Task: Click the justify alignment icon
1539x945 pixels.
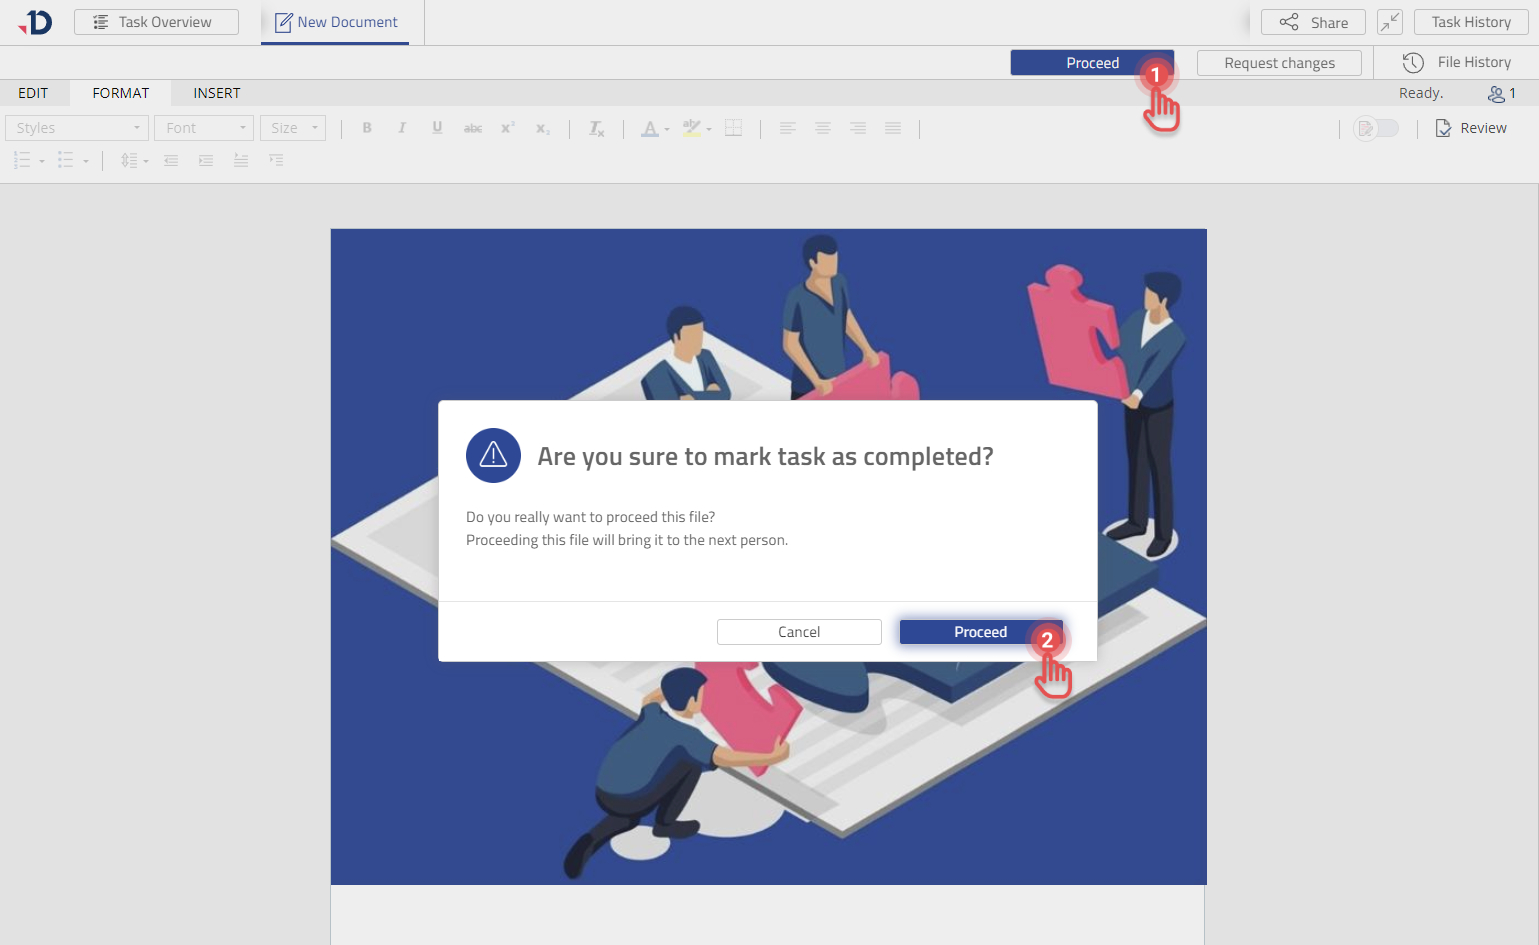Action: 893,128
